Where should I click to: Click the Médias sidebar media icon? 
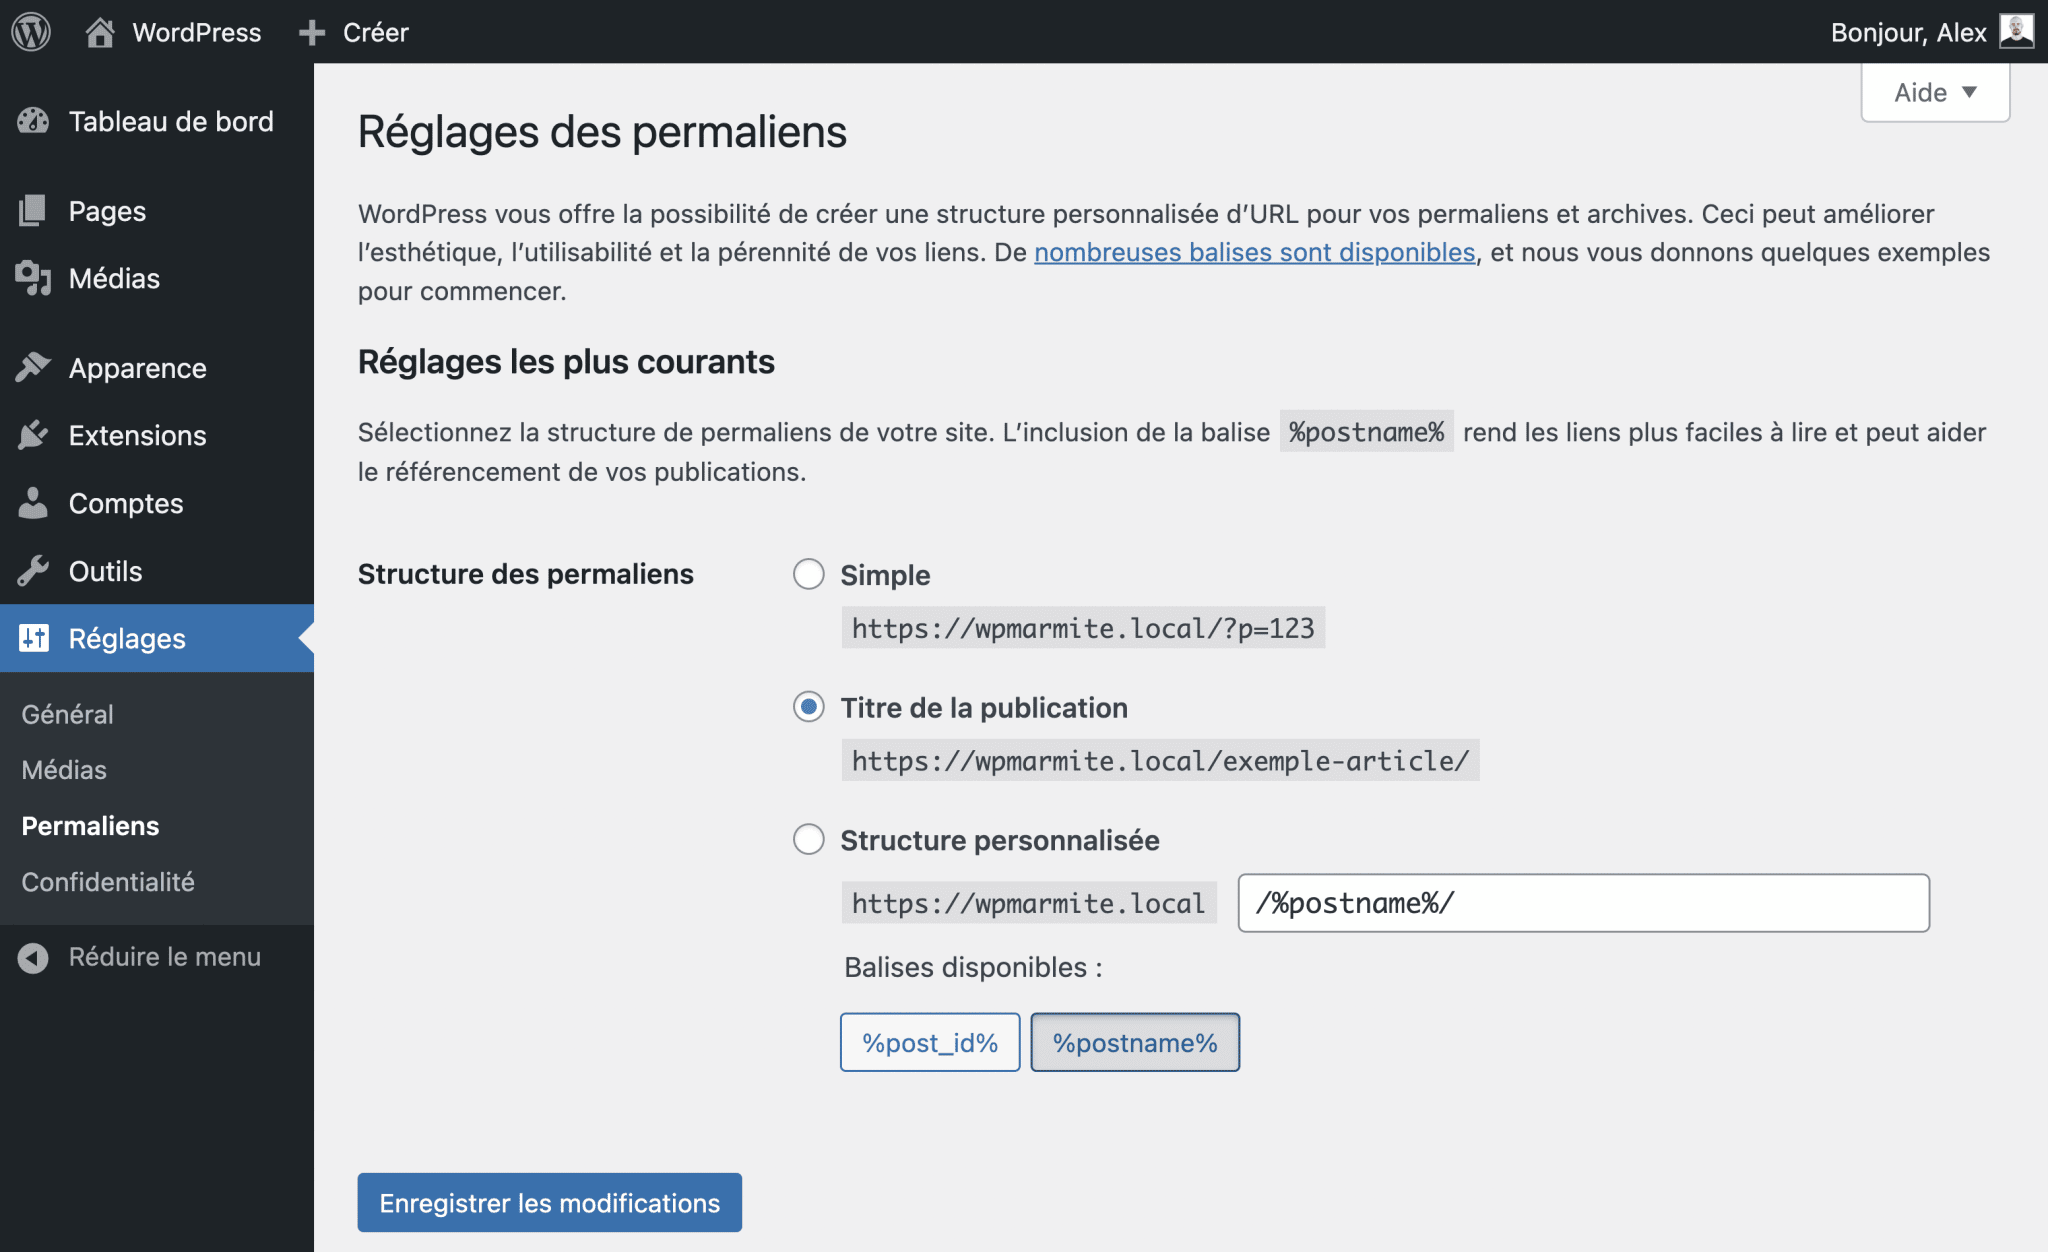(33, 278)
